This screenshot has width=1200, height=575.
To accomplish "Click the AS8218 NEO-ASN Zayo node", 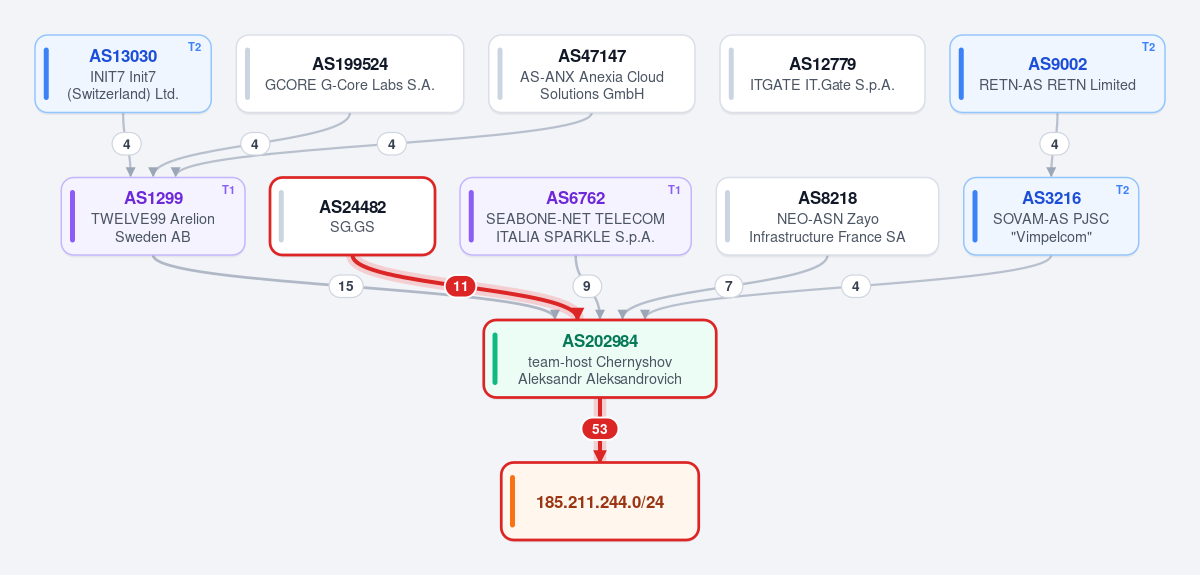I will pyautogui.click(x=827, y=216).
